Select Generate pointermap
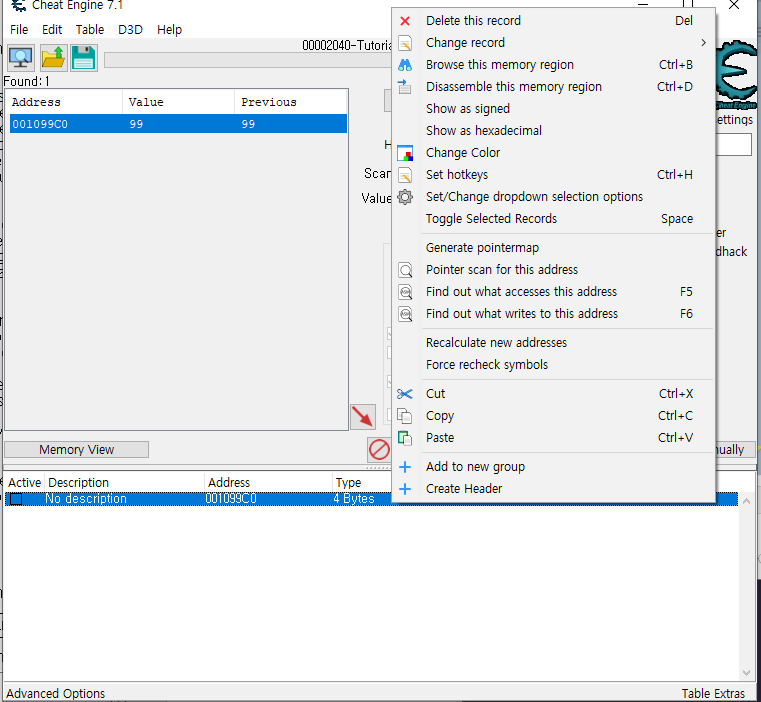The image size is (761, 702). coord(553,248)
